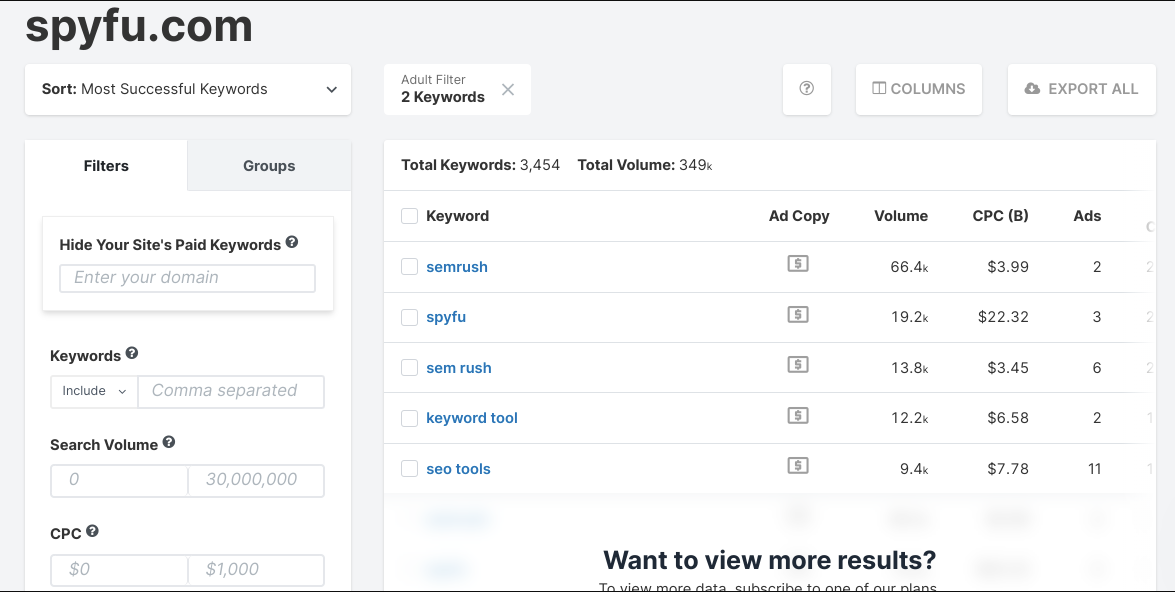Remove the Adult Filter with its X icon

[508, 89]
